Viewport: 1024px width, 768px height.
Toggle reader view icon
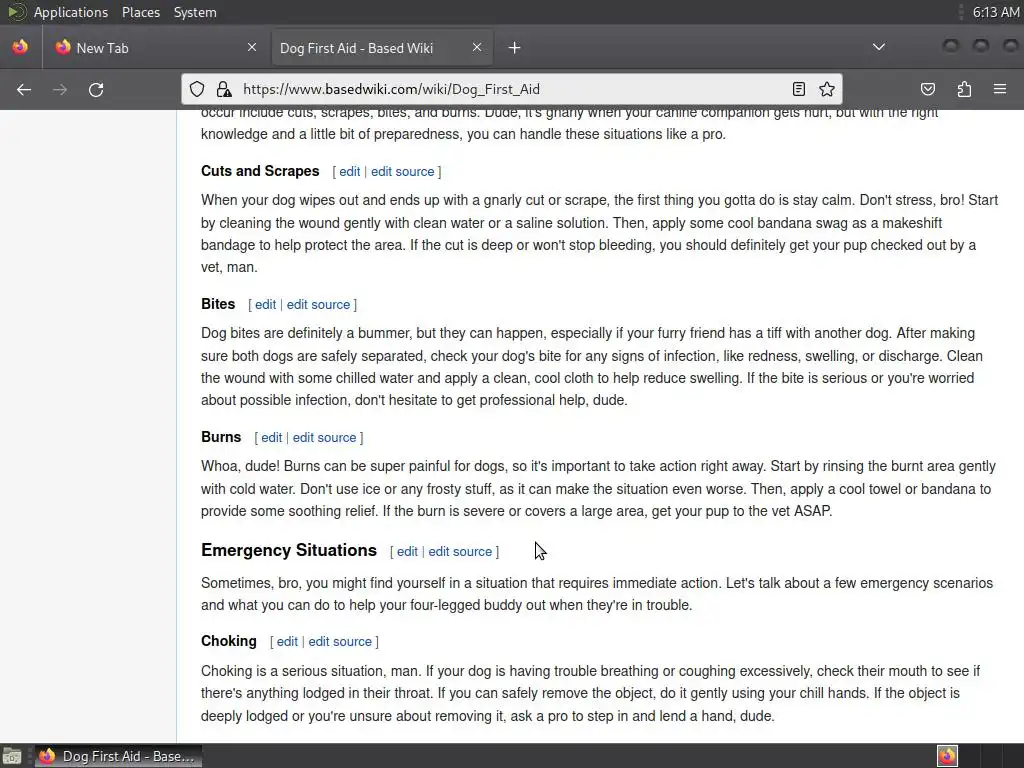point(799,89)
